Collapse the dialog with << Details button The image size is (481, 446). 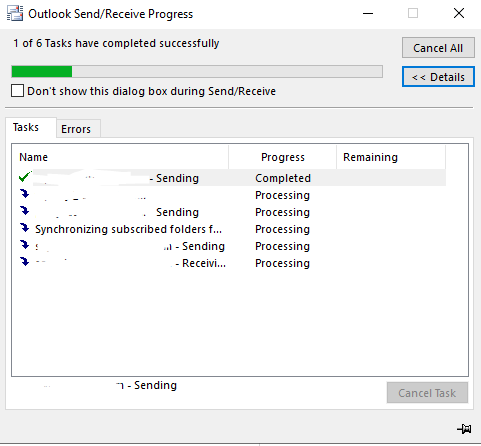pos(438,77)
